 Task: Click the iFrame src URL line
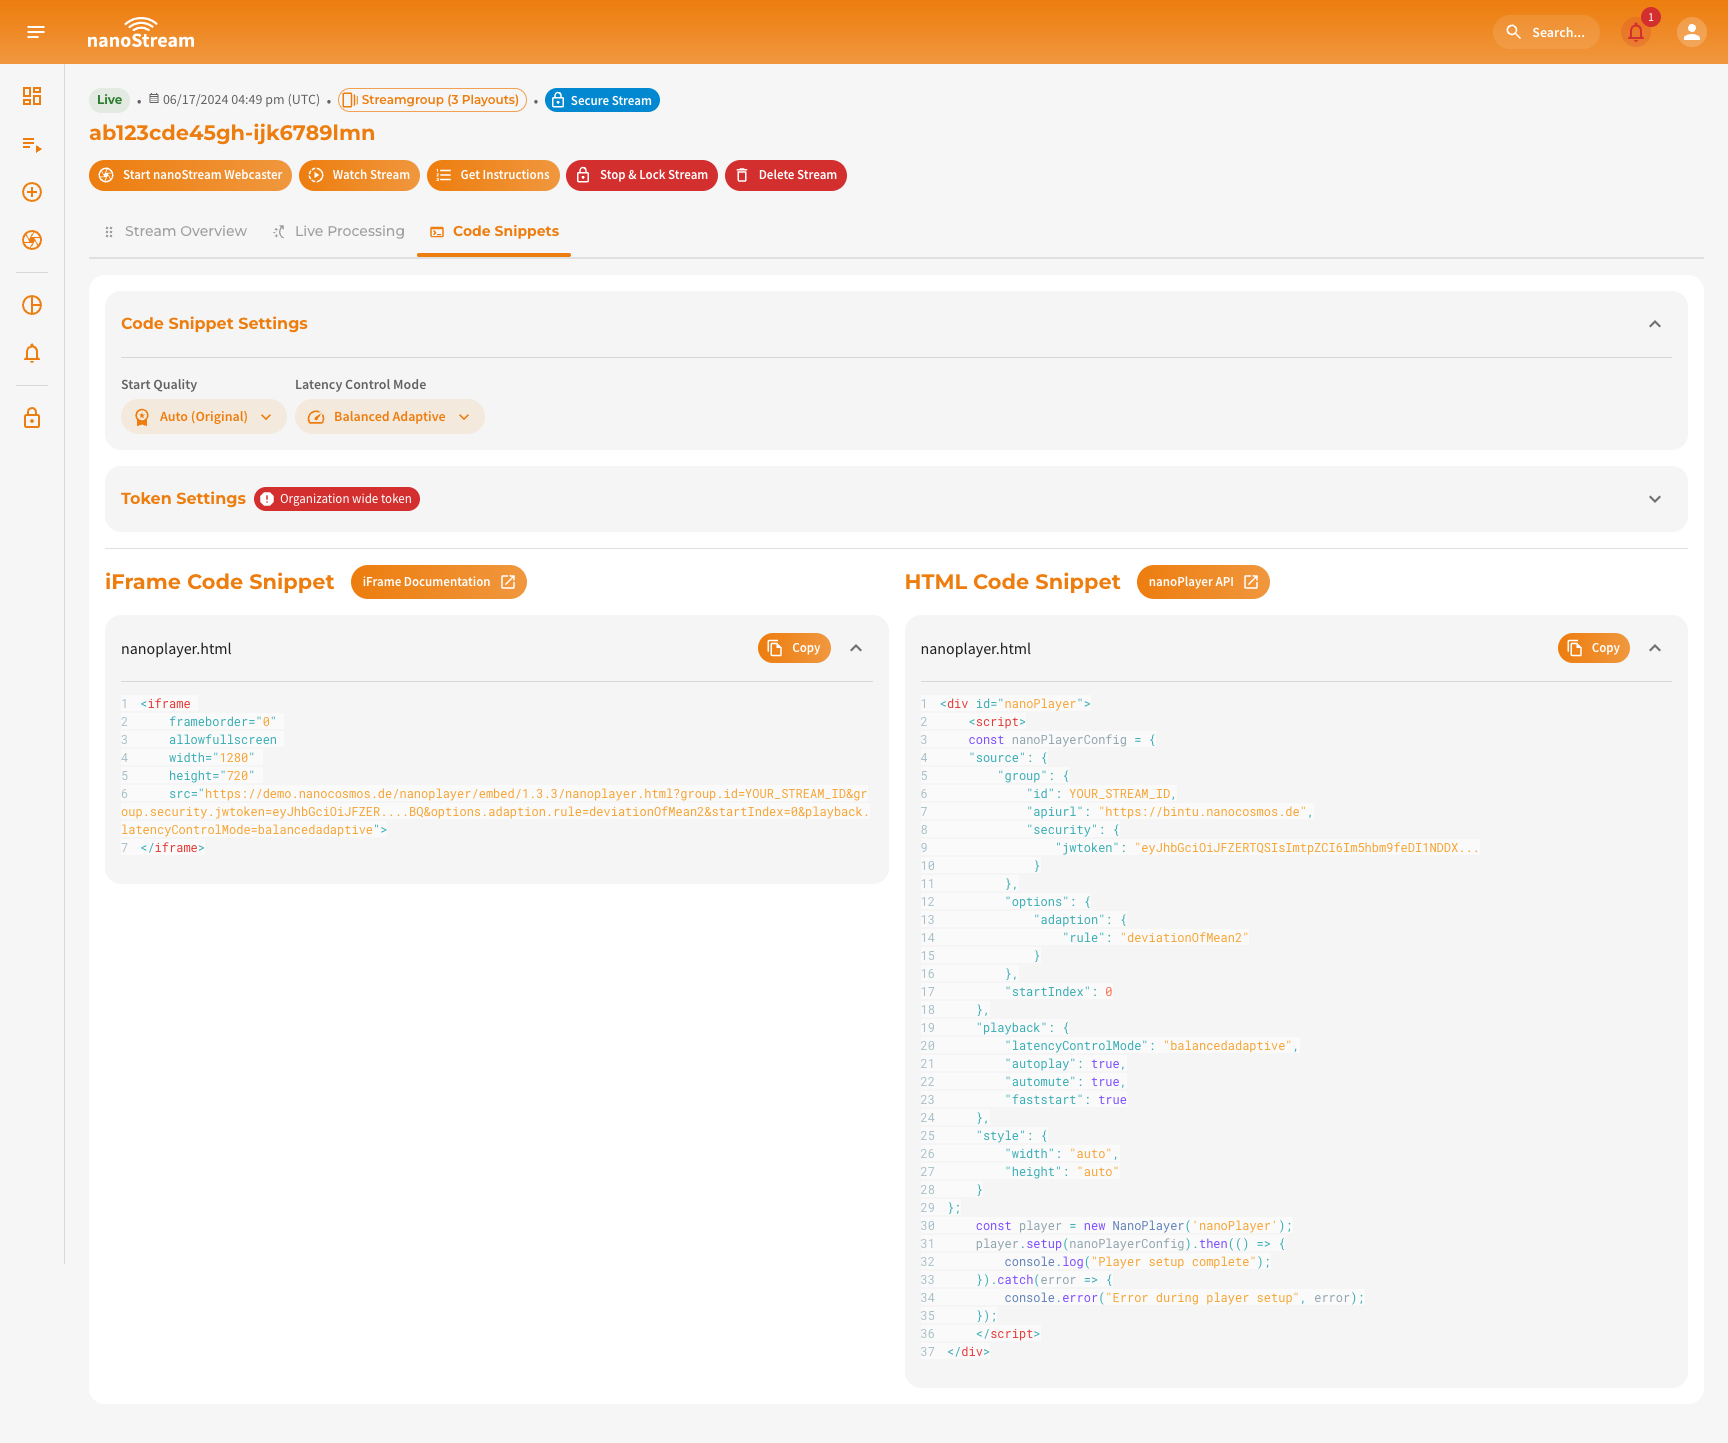point(496,812)
